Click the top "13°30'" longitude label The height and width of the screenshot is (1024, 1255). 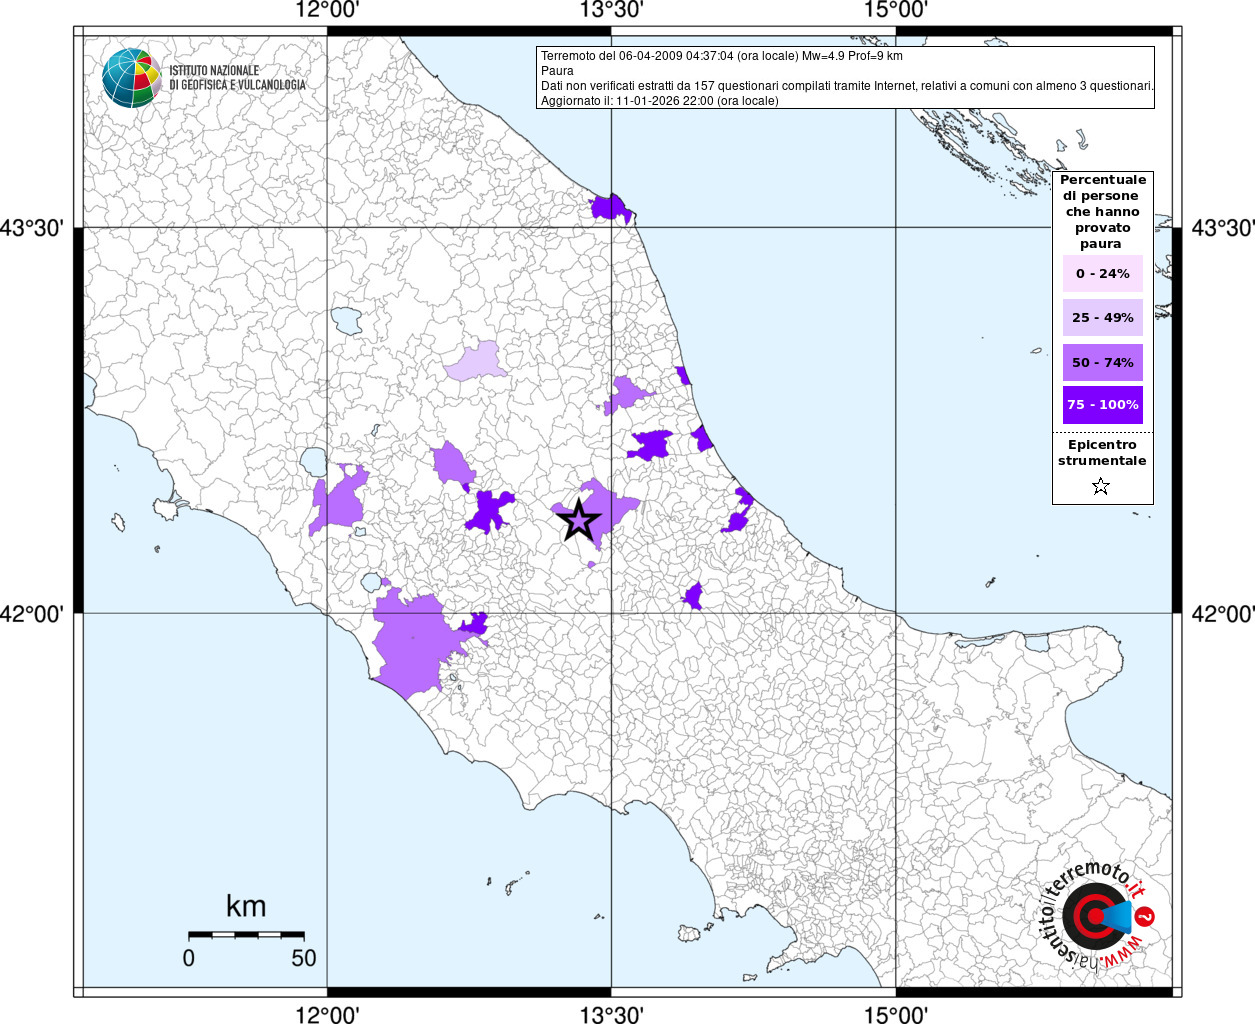tap(611, 10)
